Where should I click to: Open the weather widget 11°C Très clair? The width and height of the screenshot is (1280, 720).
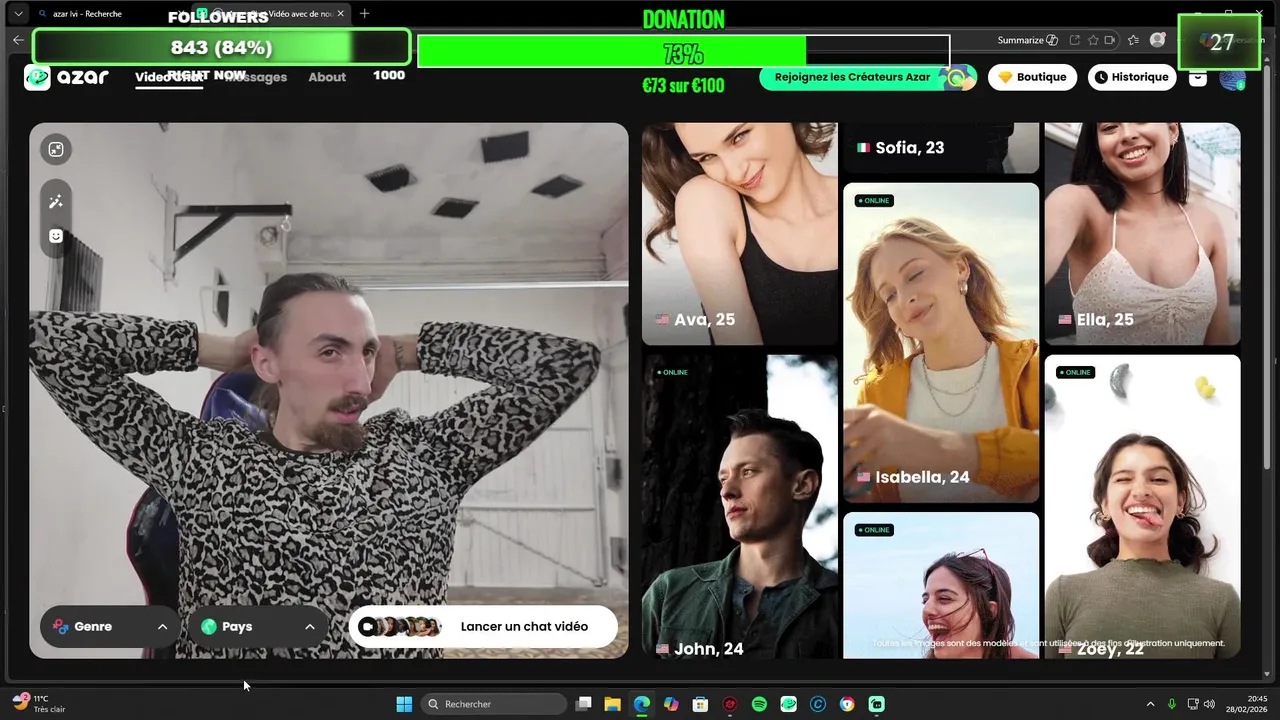[40, 704]
